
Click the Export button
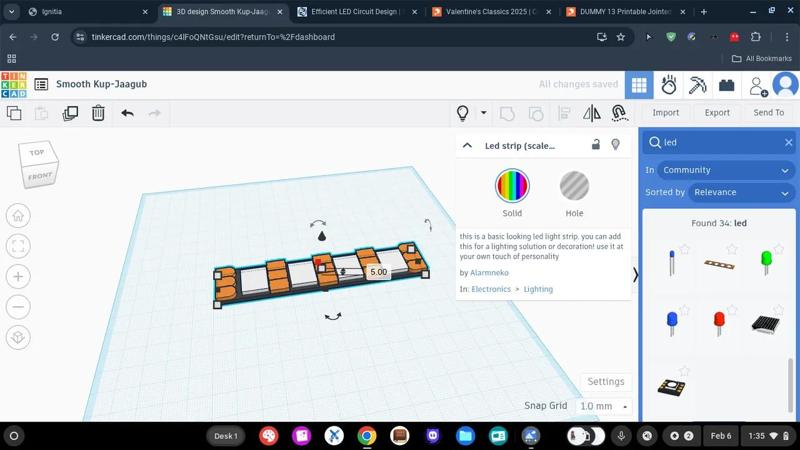[x=717, y=113]
